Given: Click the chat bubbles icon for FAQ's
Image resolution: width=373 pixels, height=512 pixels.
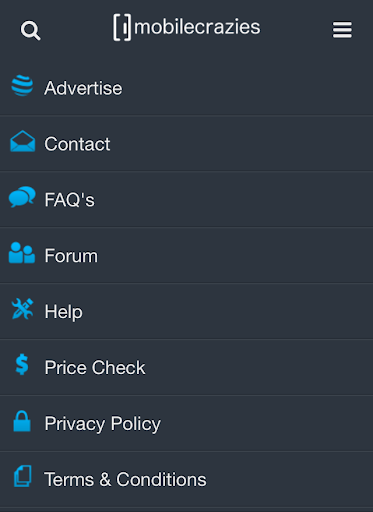Looking at the screenshot, I should click(22, 197).
